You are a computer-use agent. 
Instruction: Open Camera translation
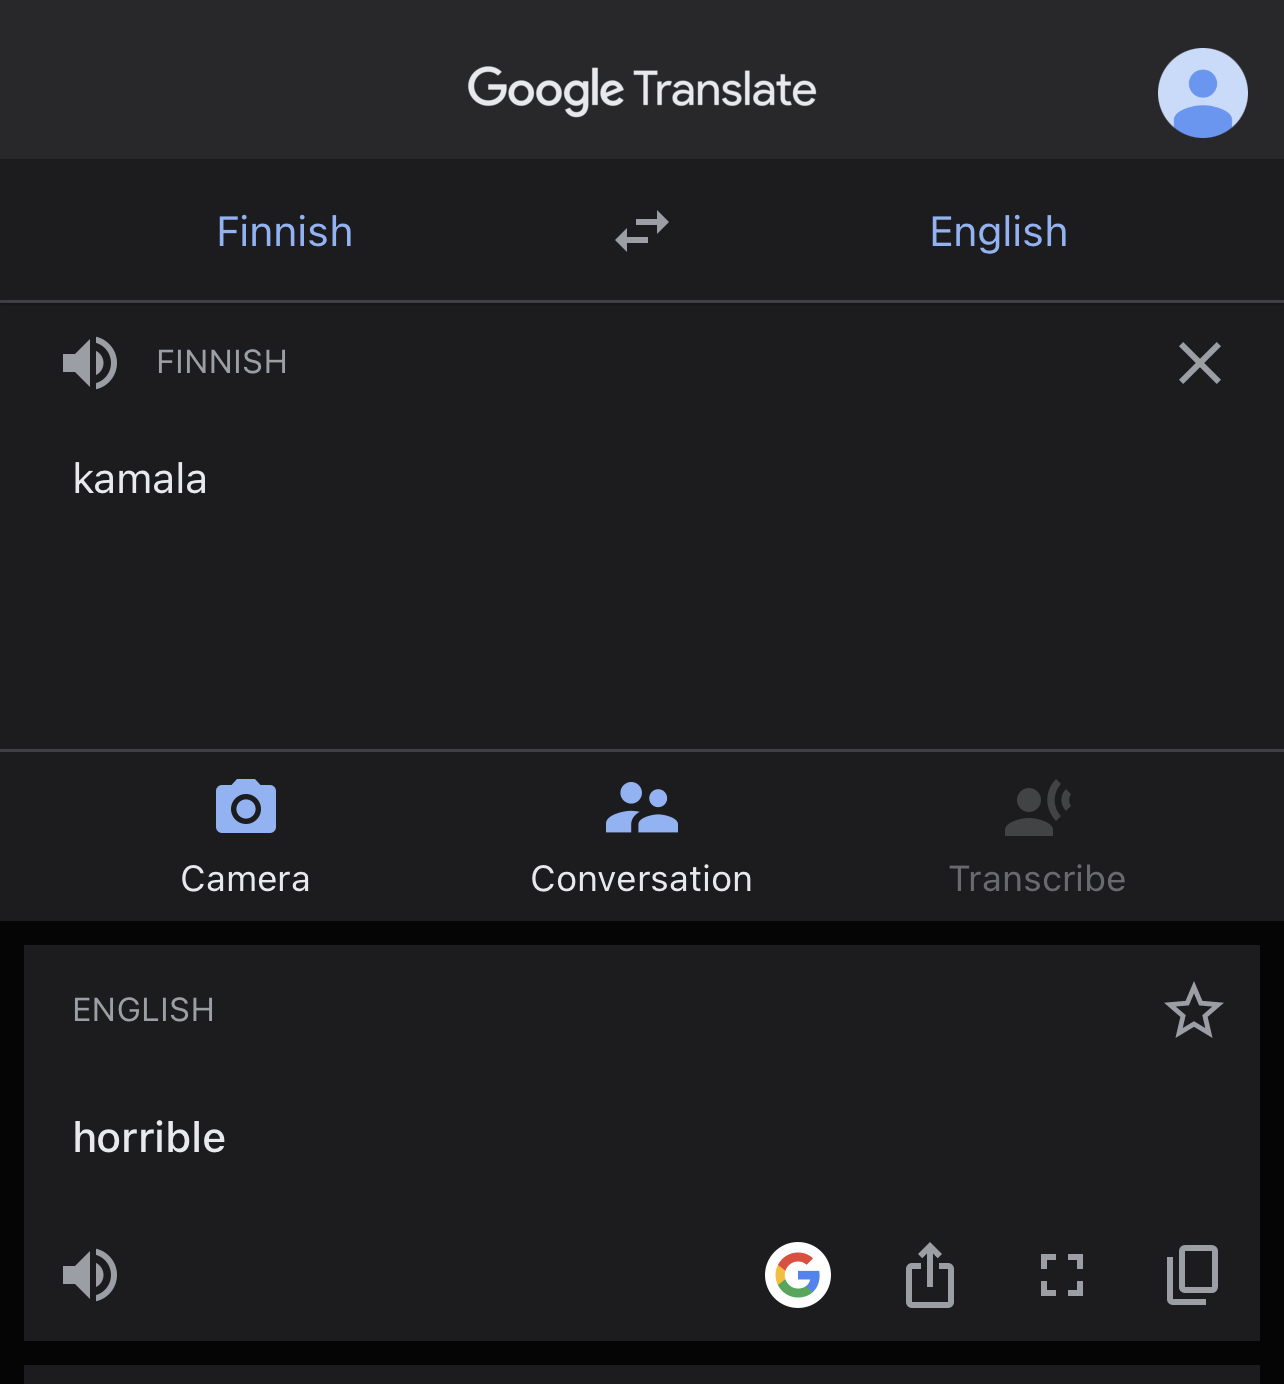[245, 806]
